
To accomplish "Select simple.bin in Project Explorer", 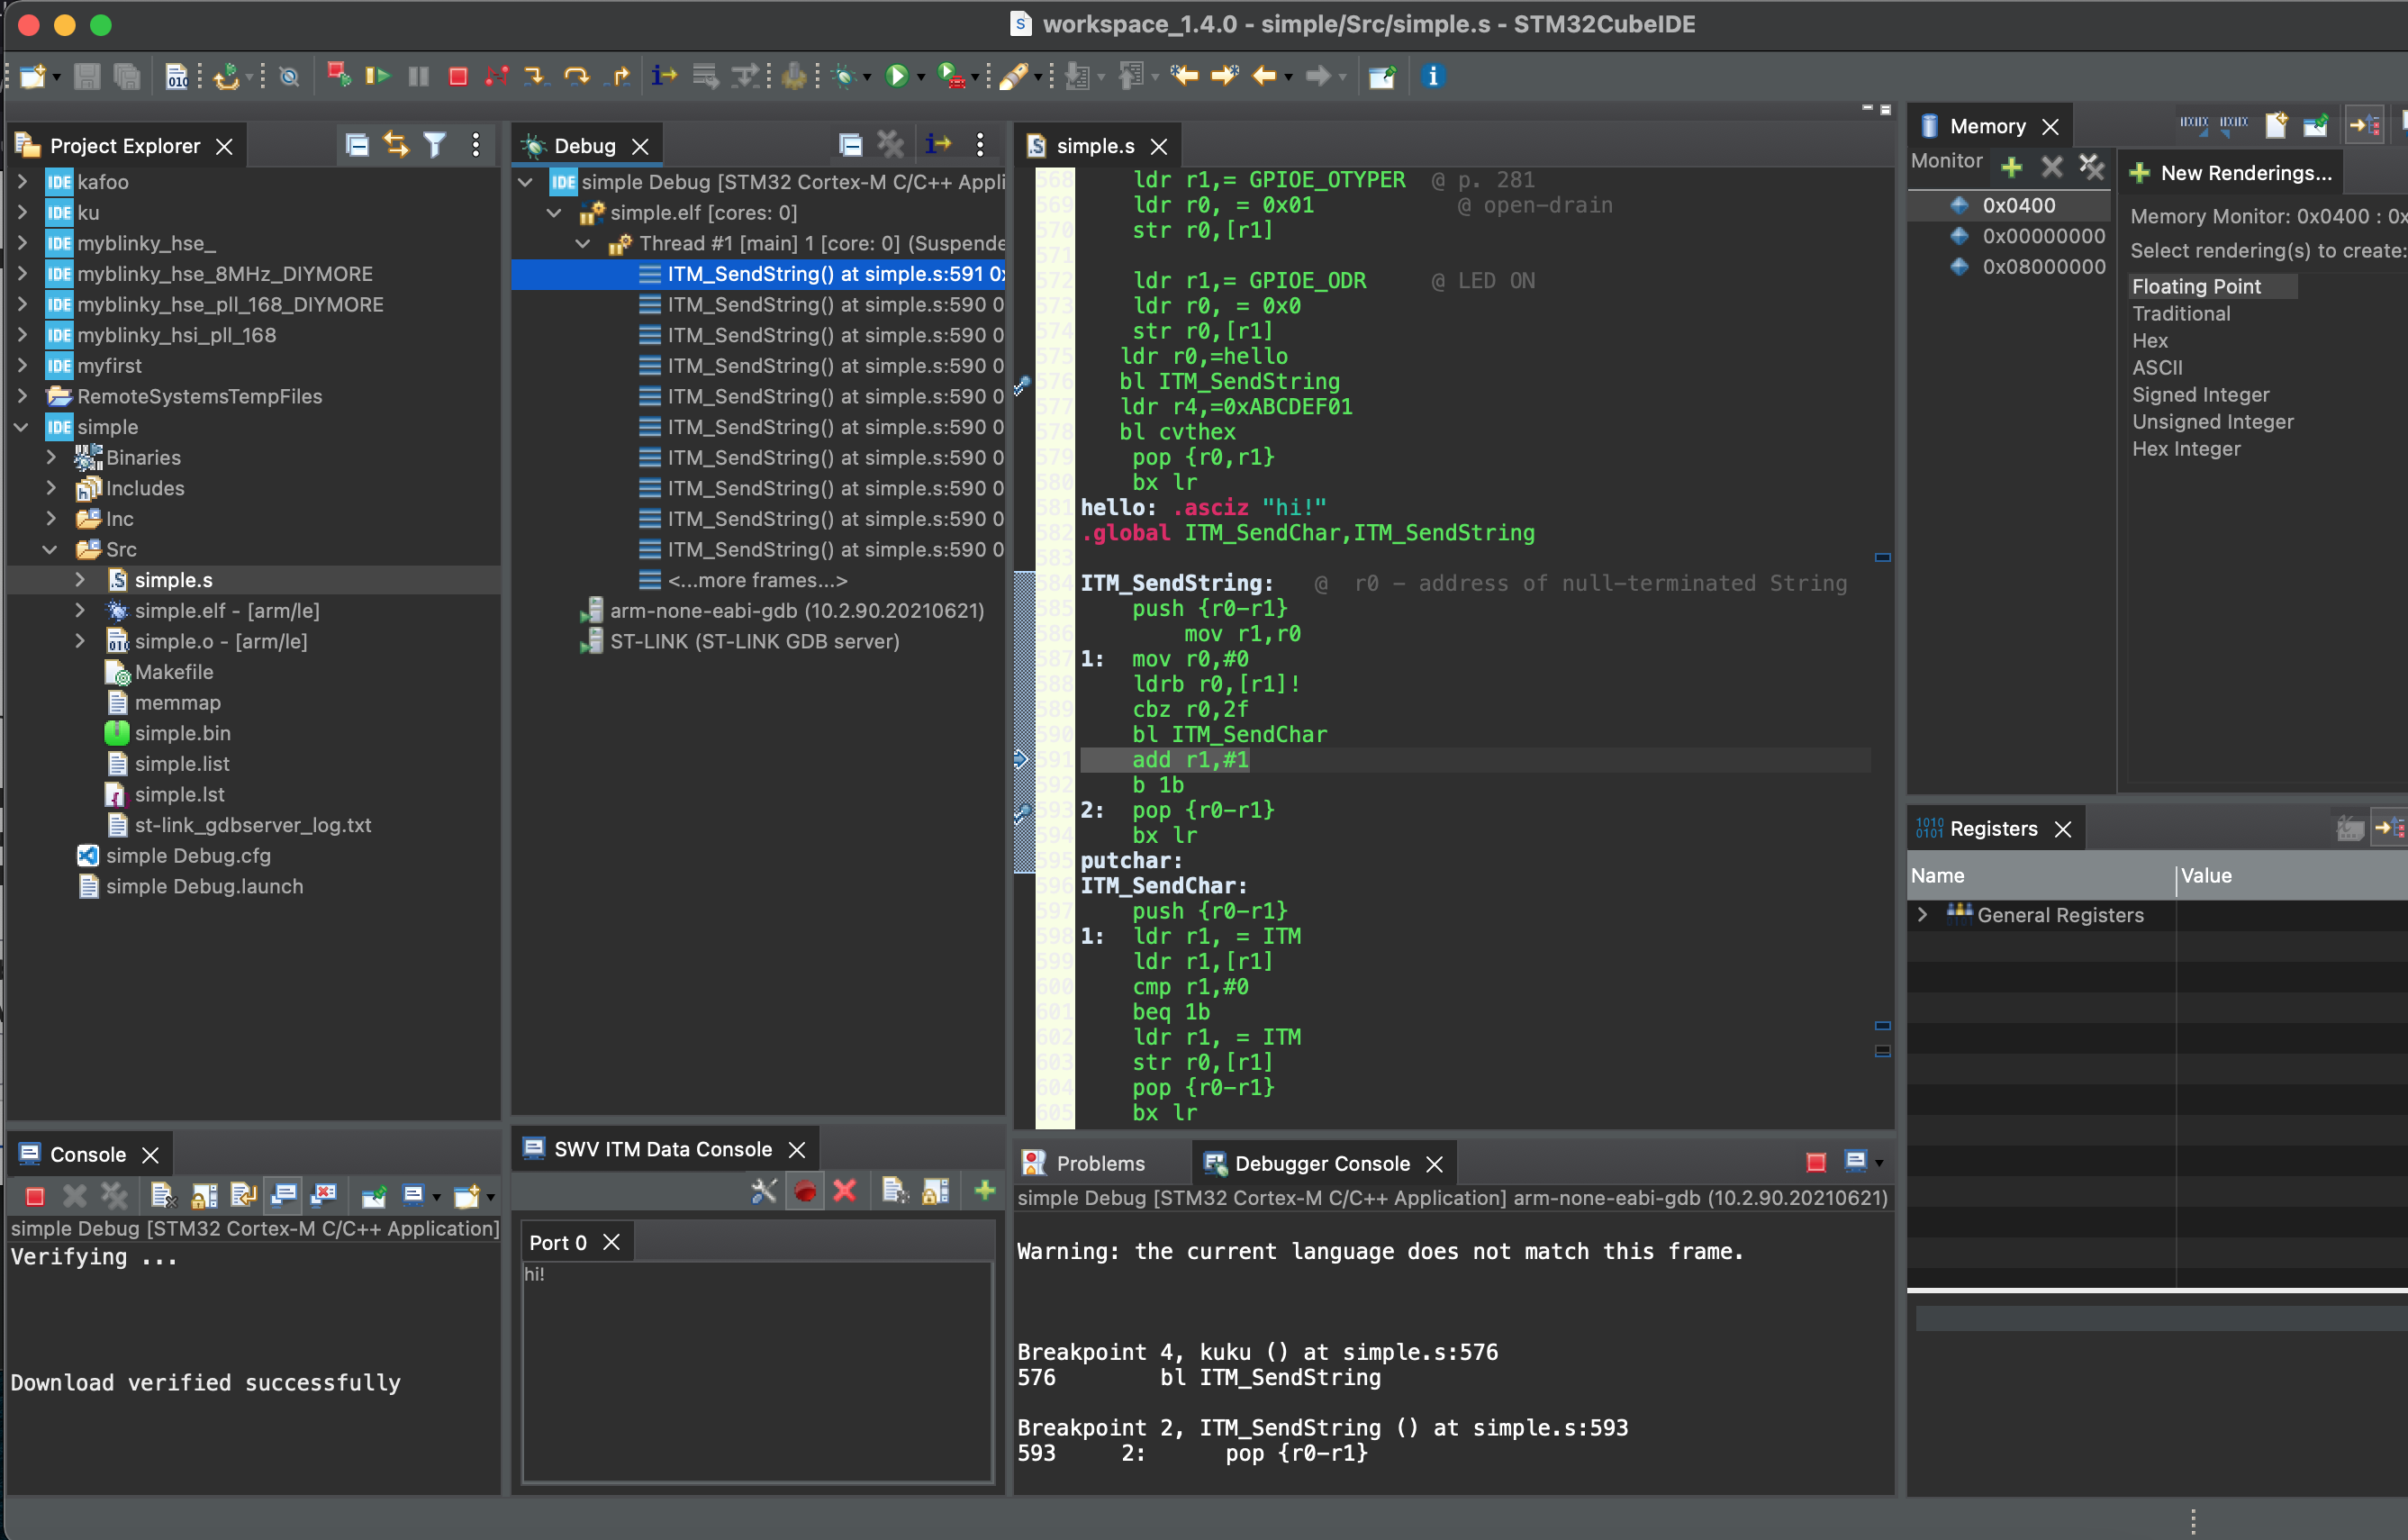I will click(x=182, y=733).
